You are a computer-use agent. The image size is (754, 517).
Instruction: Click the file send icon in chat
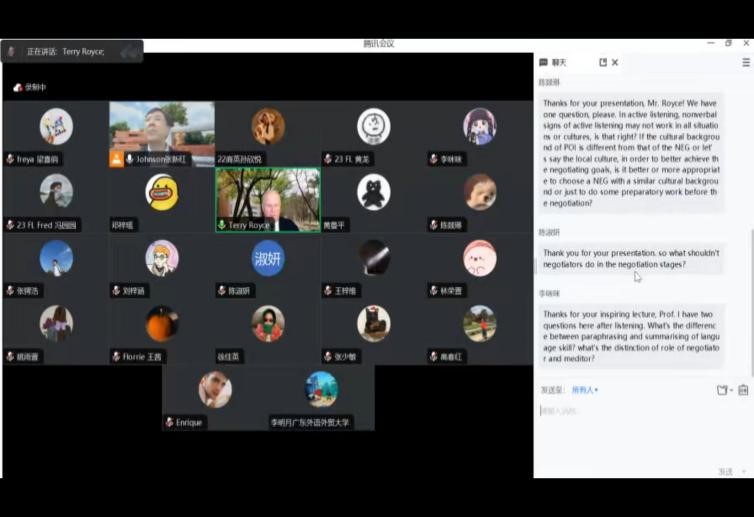(721, 390)
